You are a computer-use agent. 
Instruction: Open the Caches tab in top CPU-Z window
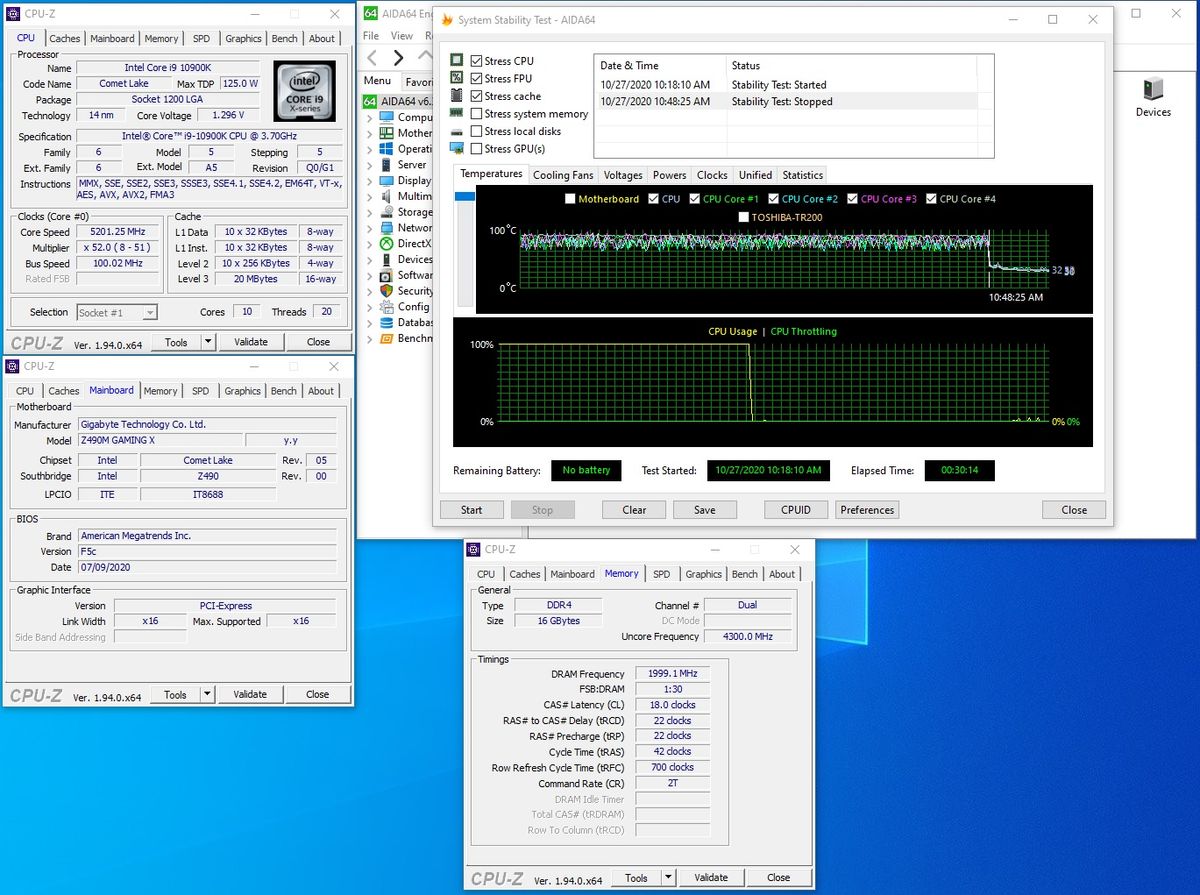[65, 39]
